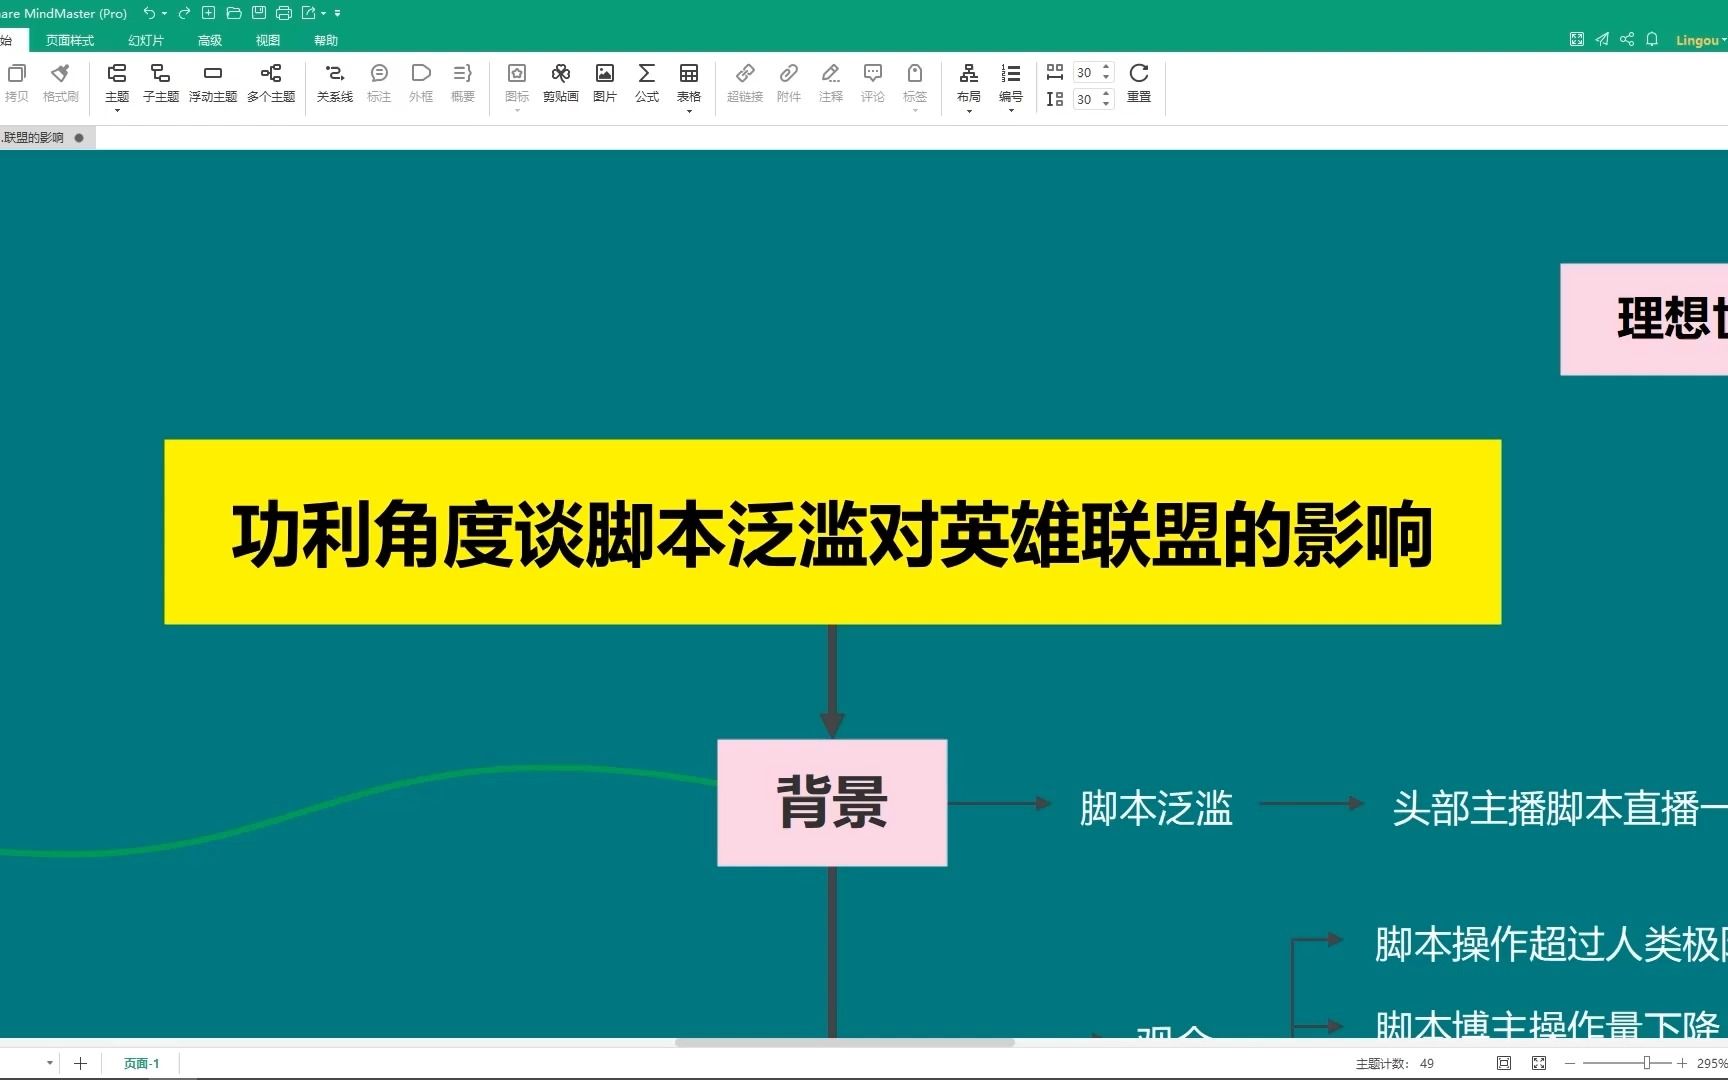Click the horizontal spacing input field
Image resolution: width=1728 pixels, height=1080 pixels.
pyautogui.click(x=1086, y=72)
